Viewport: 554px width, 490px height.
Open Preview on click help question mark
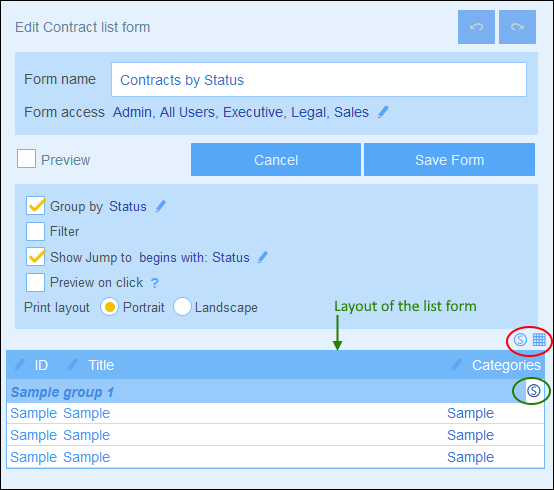click(x=155, y=283)
